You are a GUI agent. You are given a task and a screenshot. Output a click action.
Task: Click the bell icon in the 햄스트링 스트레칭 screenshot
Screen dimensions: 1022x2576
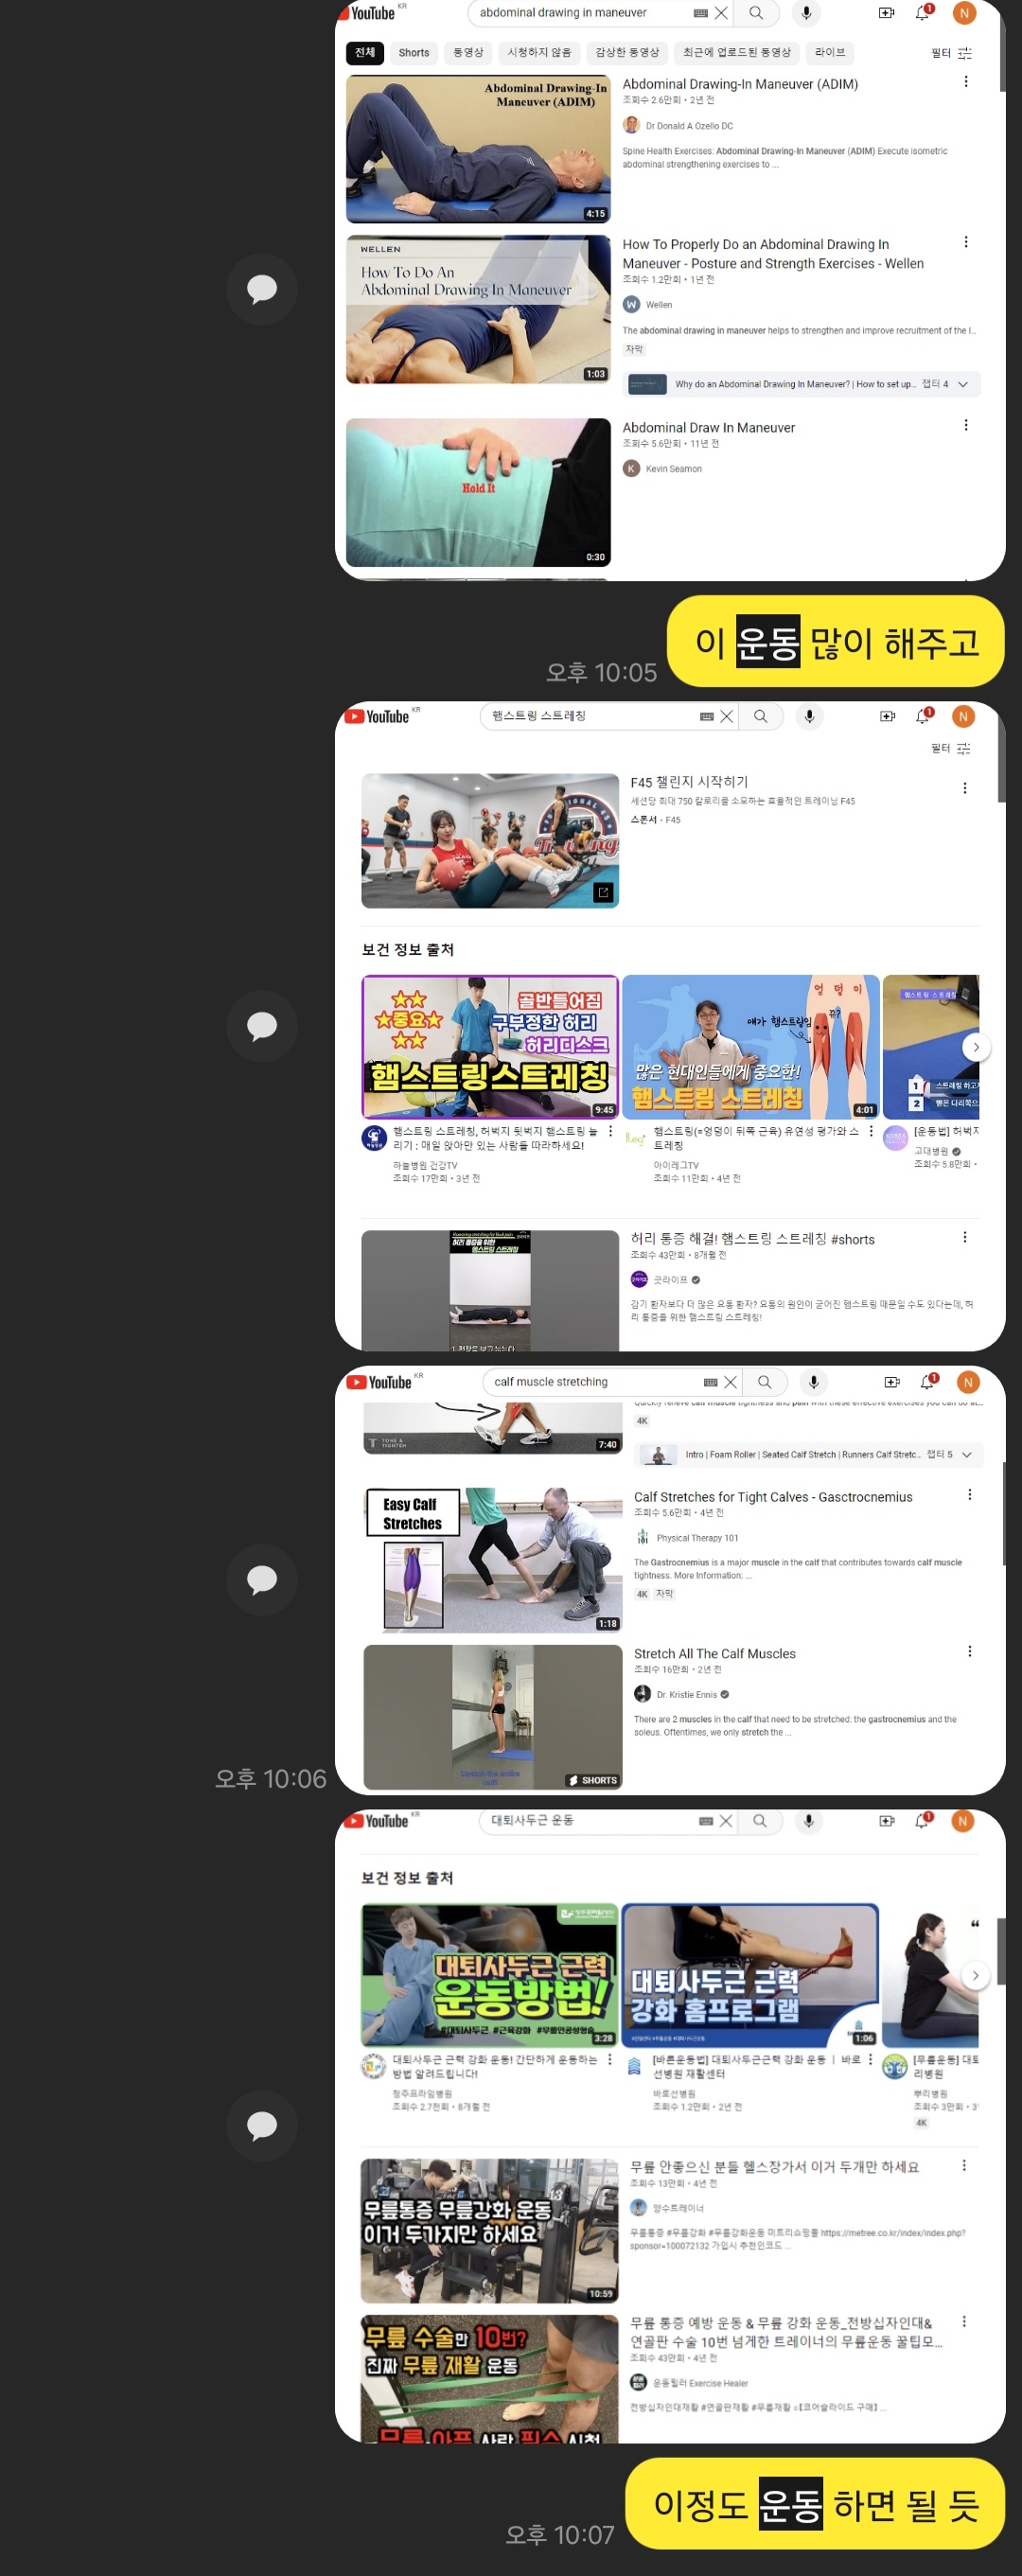923,716
